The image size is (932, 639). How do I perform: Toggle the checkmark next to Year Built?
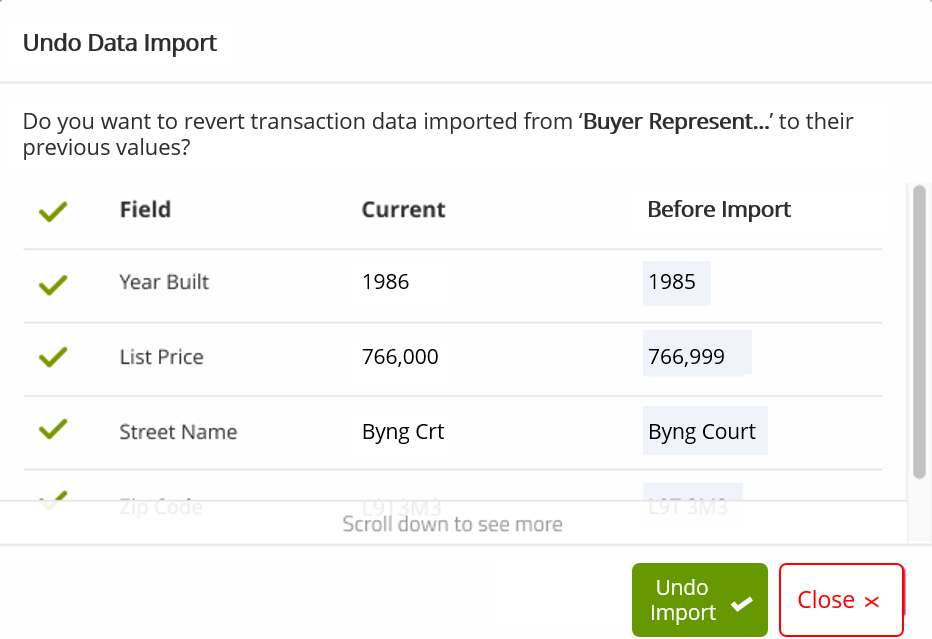[x=52, y=285]
